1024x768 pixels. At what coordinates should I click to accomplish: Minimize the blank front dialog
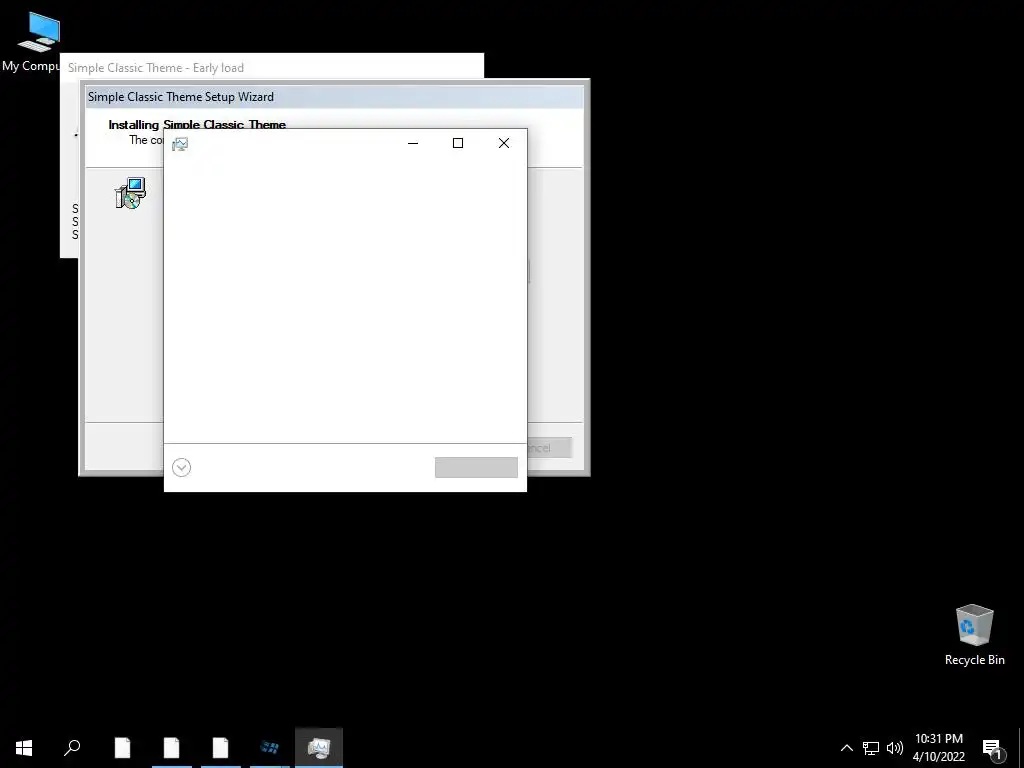413,143
